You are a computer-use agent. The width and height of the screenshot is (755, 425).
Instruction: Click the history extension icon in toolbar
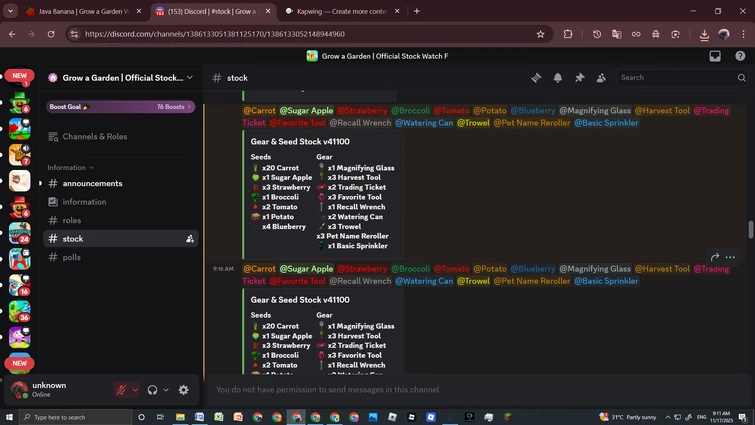[x=597, y=34]
